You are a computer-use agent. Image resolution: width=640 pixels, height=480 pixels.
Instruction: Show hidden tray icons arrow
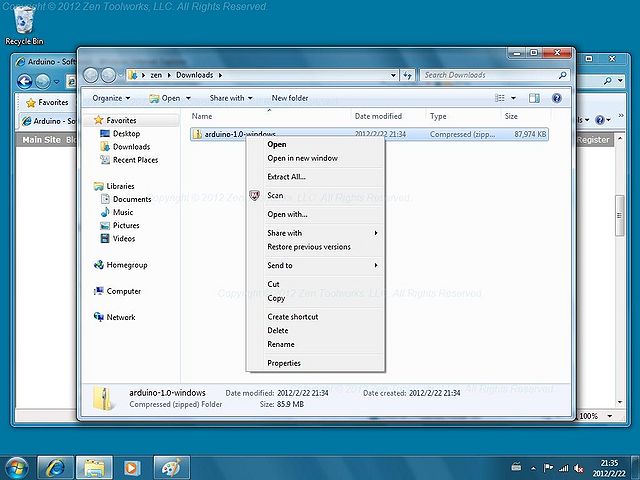533,468
